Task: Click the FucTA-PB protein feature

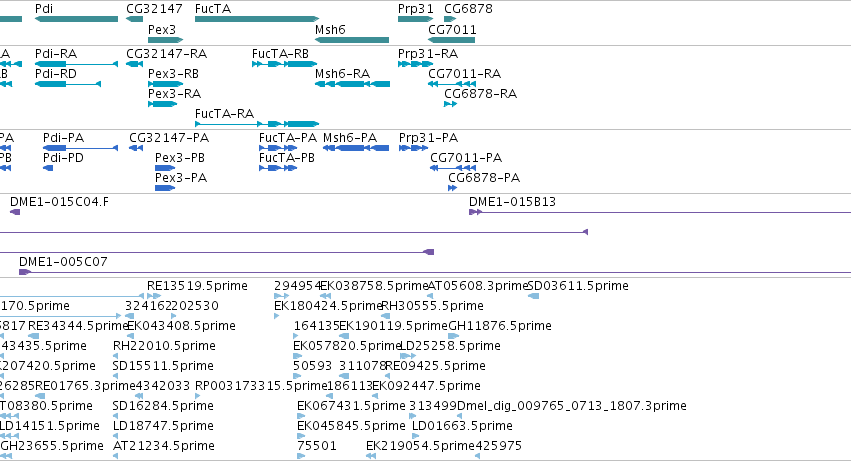Action: pyautogui.click(x=278, y=168)
